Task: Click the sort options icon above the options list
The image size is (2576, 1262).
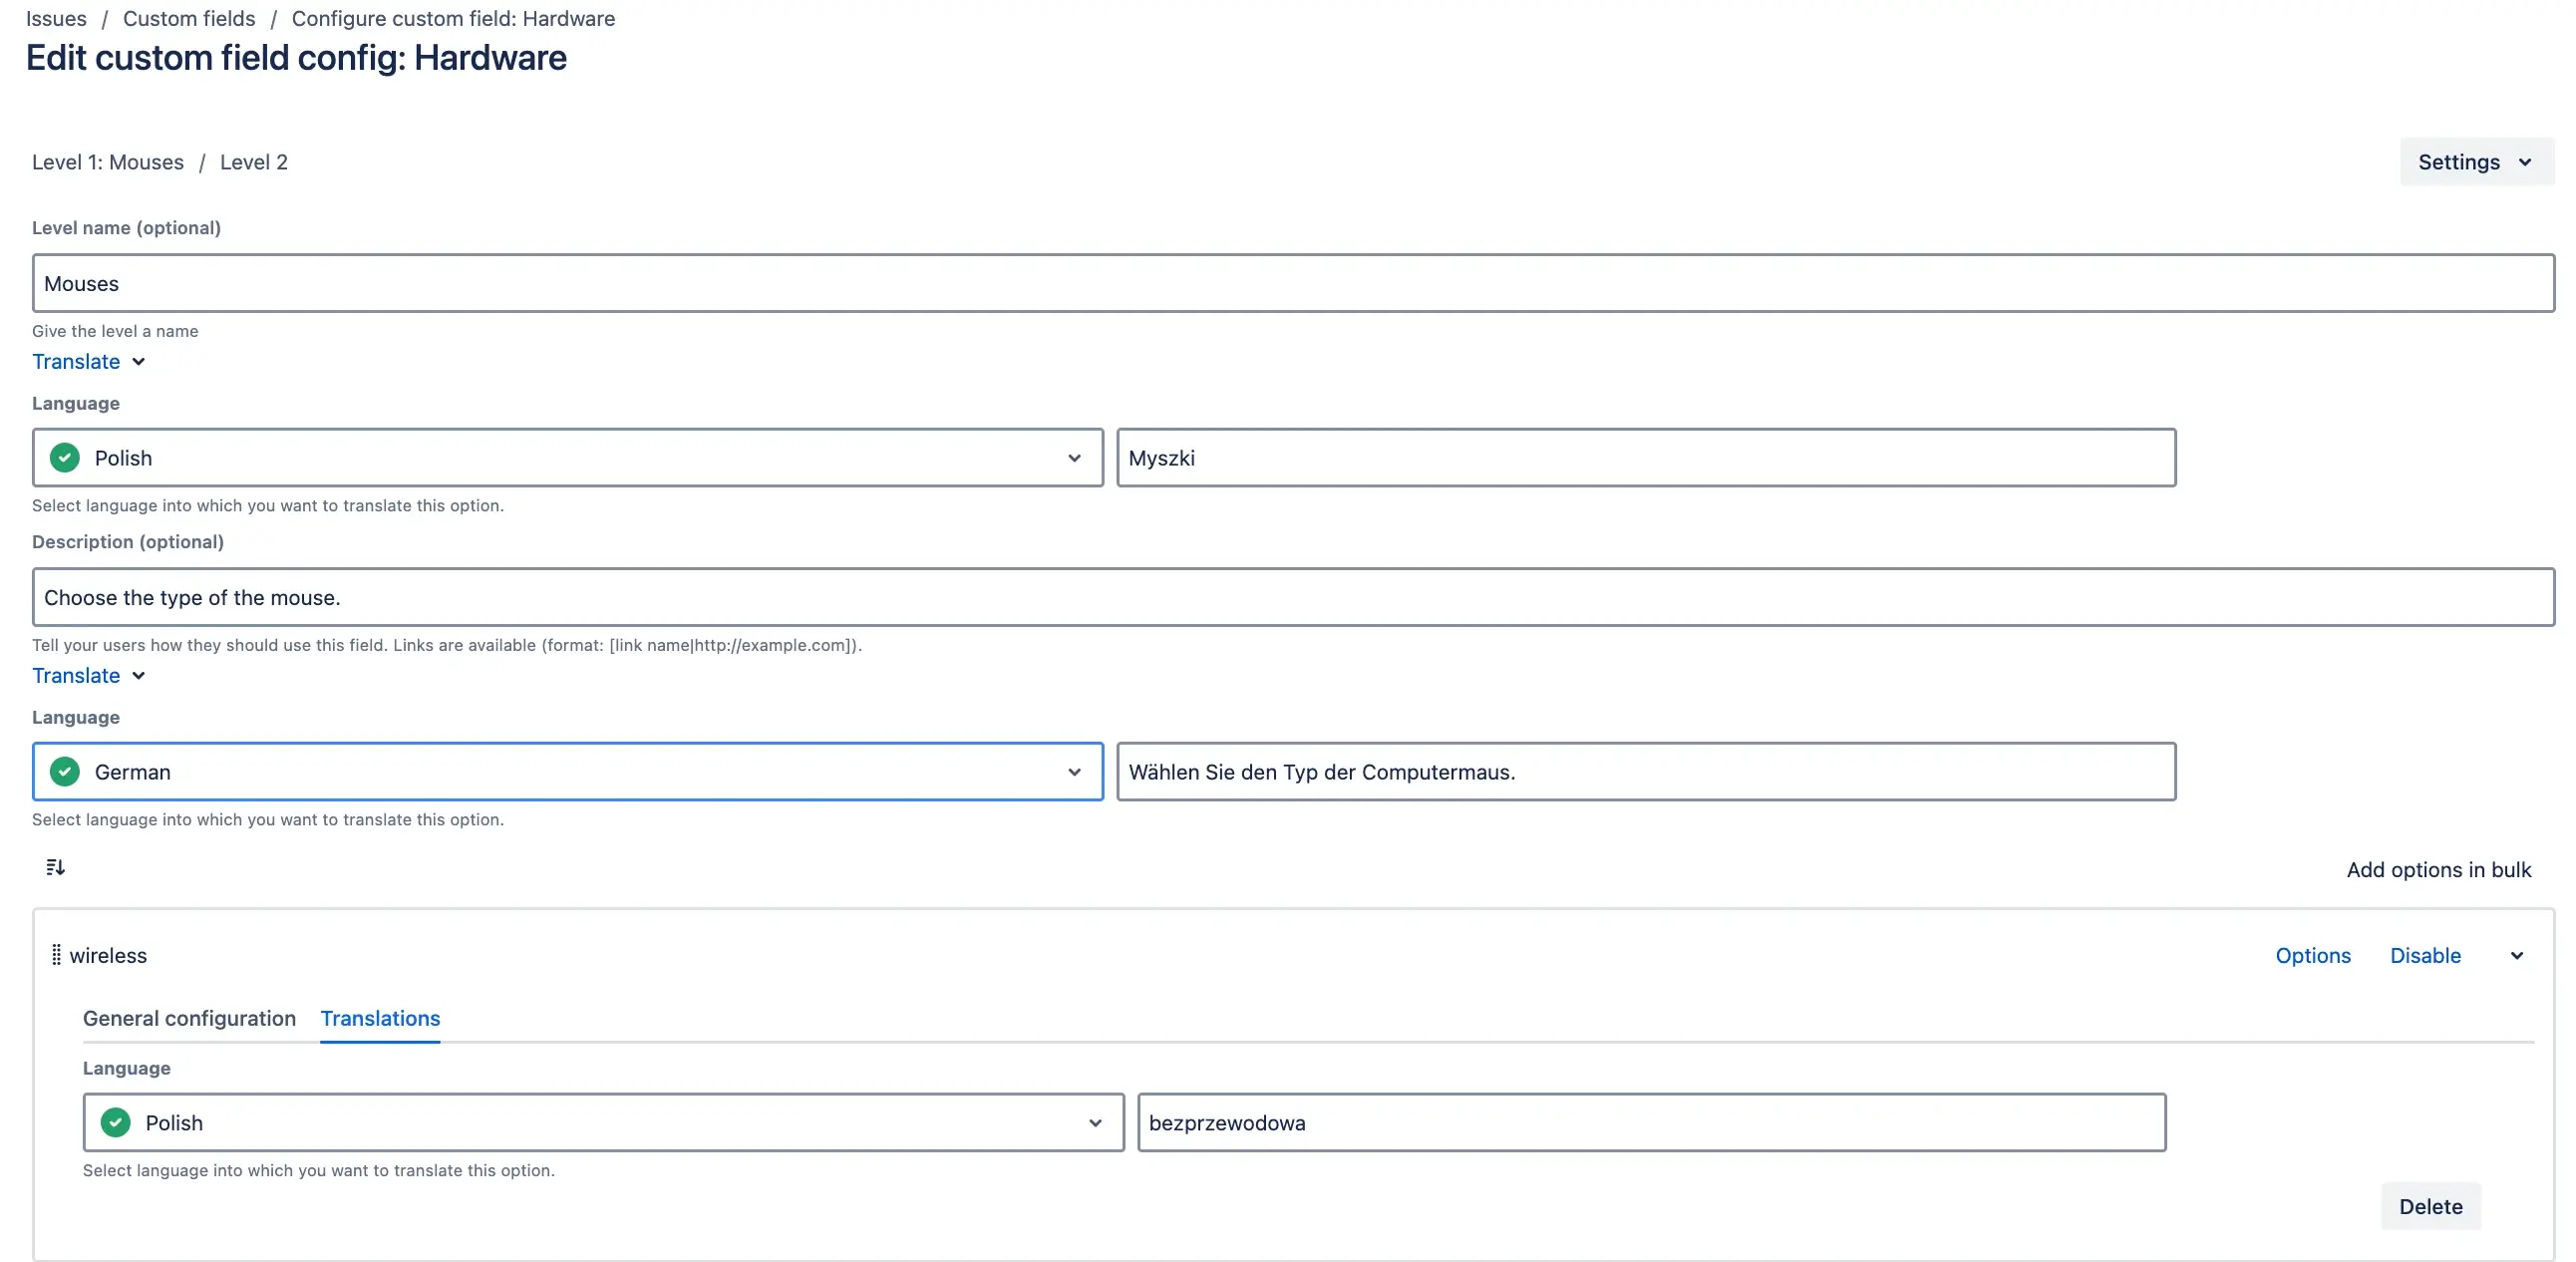Action: (x=55, y=867)
